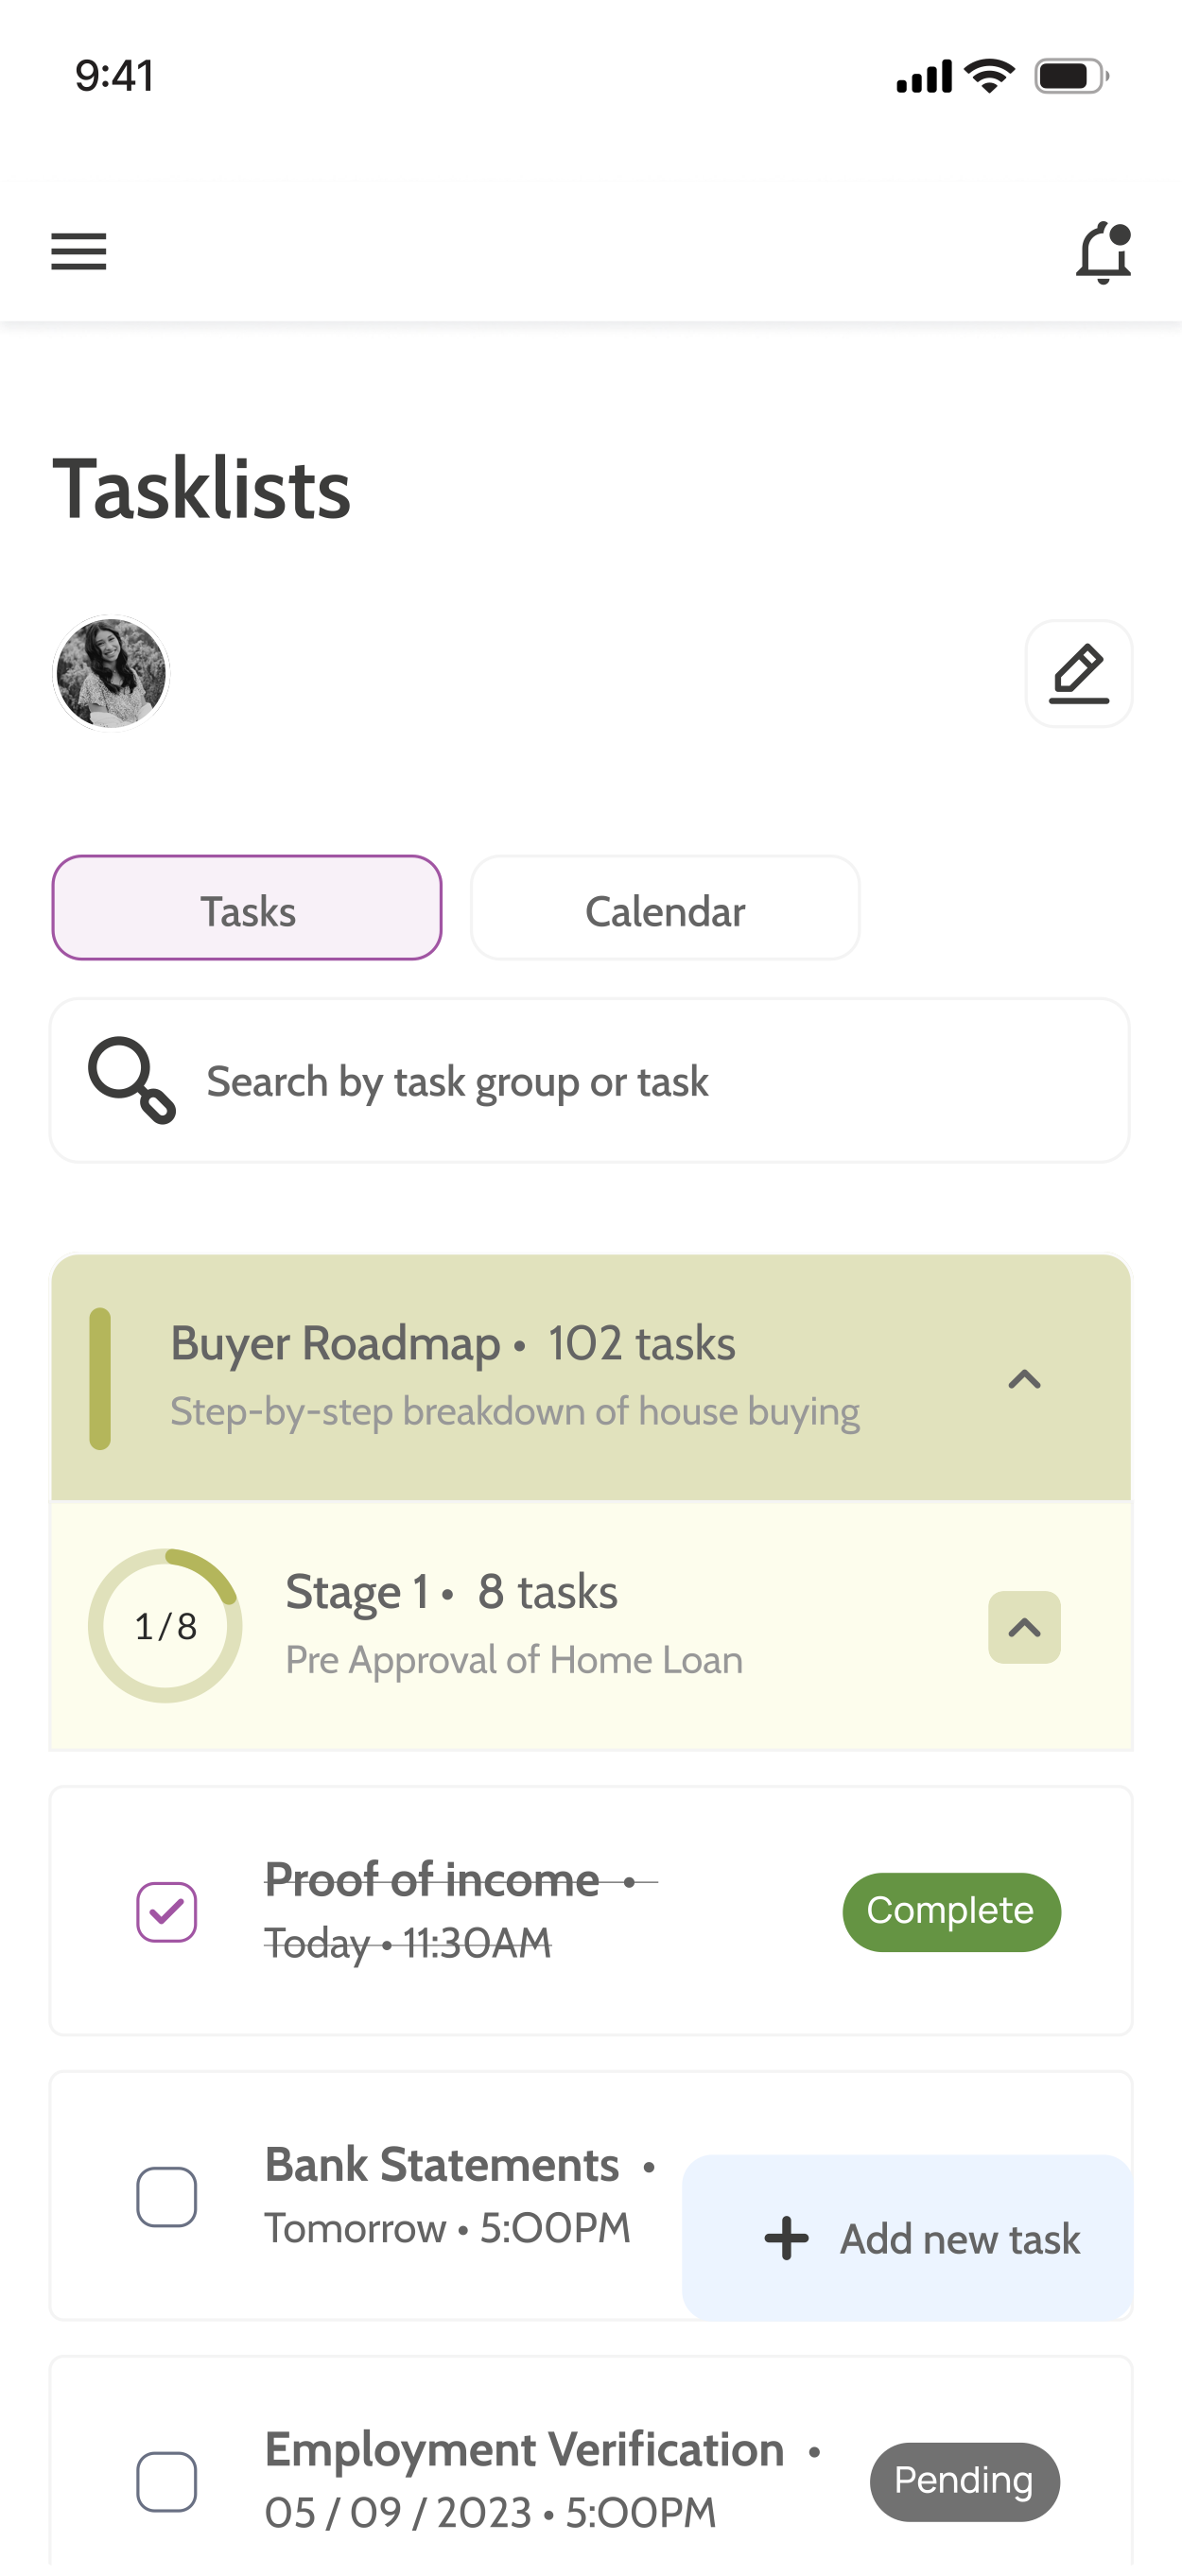Select the Tasks tab

click(247, 908)
